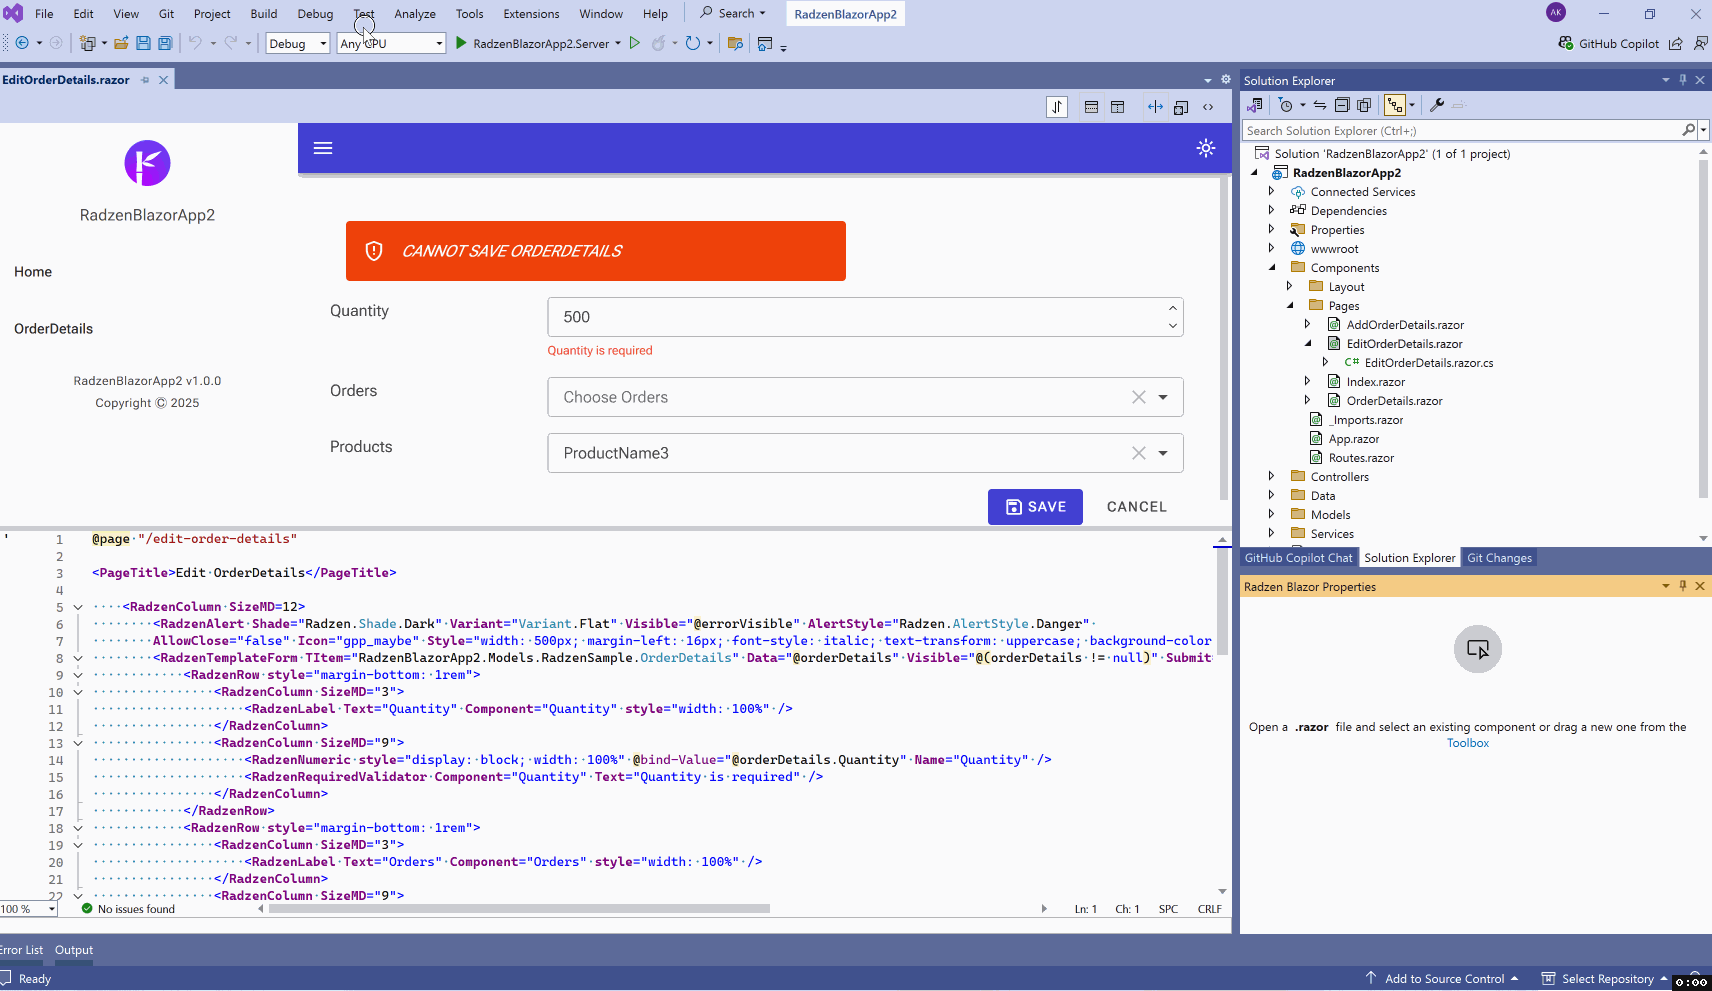This screenshot has width=1712, height=991.
Task: Open the Output tab at the bottom
Action: (74, 950)
